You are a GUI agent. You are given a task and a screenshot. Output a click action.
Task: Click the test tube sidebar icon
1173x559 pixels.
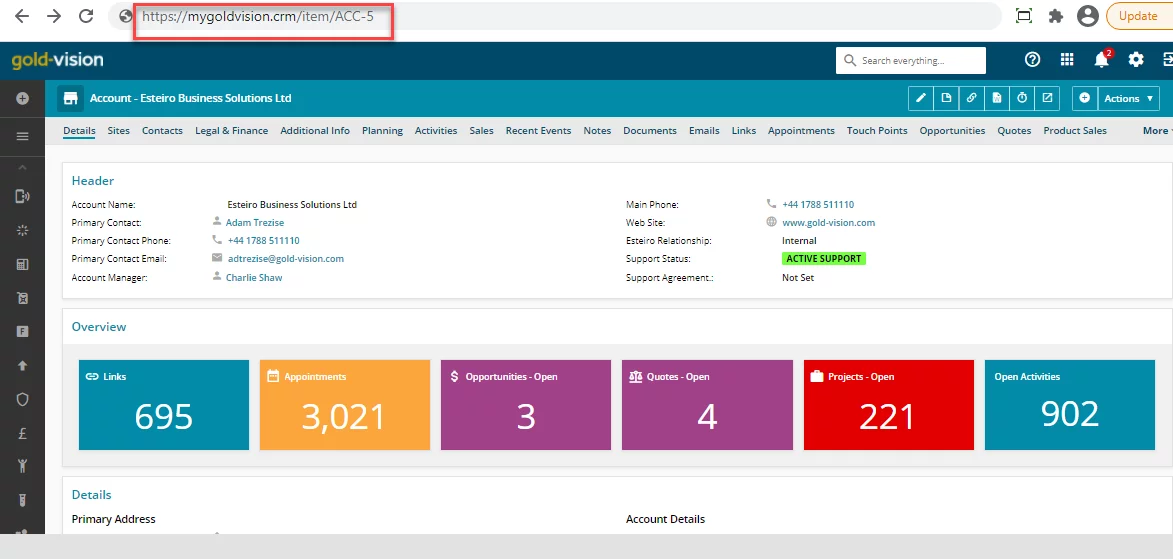[22, 501]
